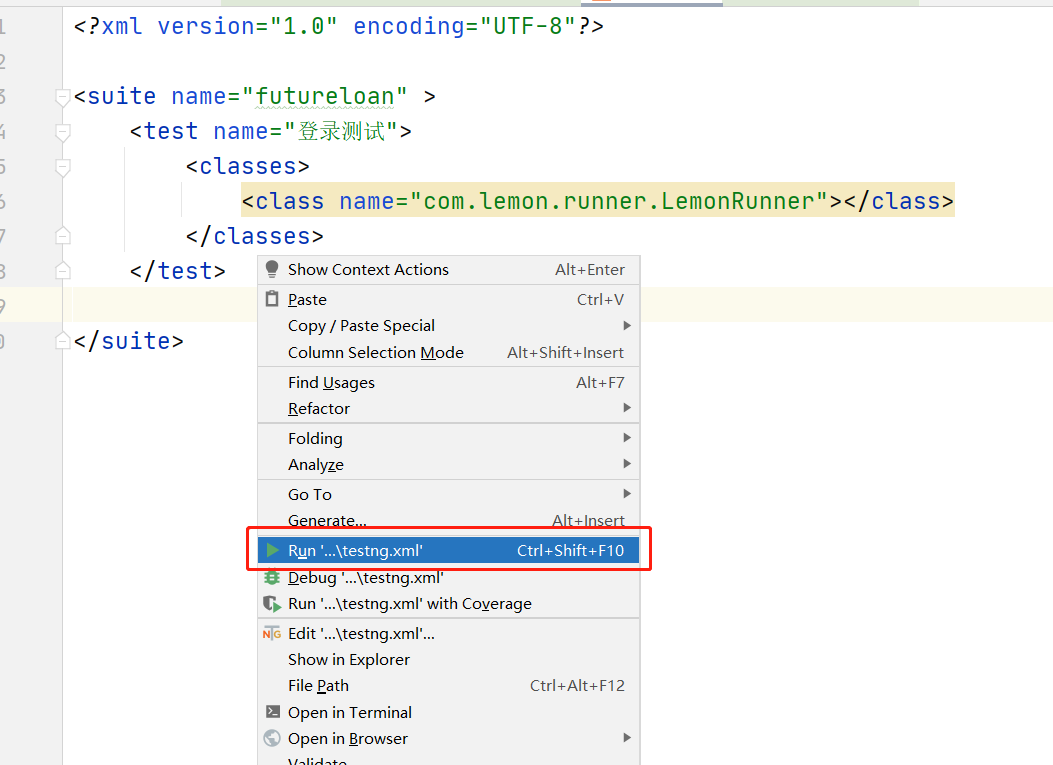1053x765 pixels.
Task: Click the Paste clipboard icon
Action: pos(272,299)
